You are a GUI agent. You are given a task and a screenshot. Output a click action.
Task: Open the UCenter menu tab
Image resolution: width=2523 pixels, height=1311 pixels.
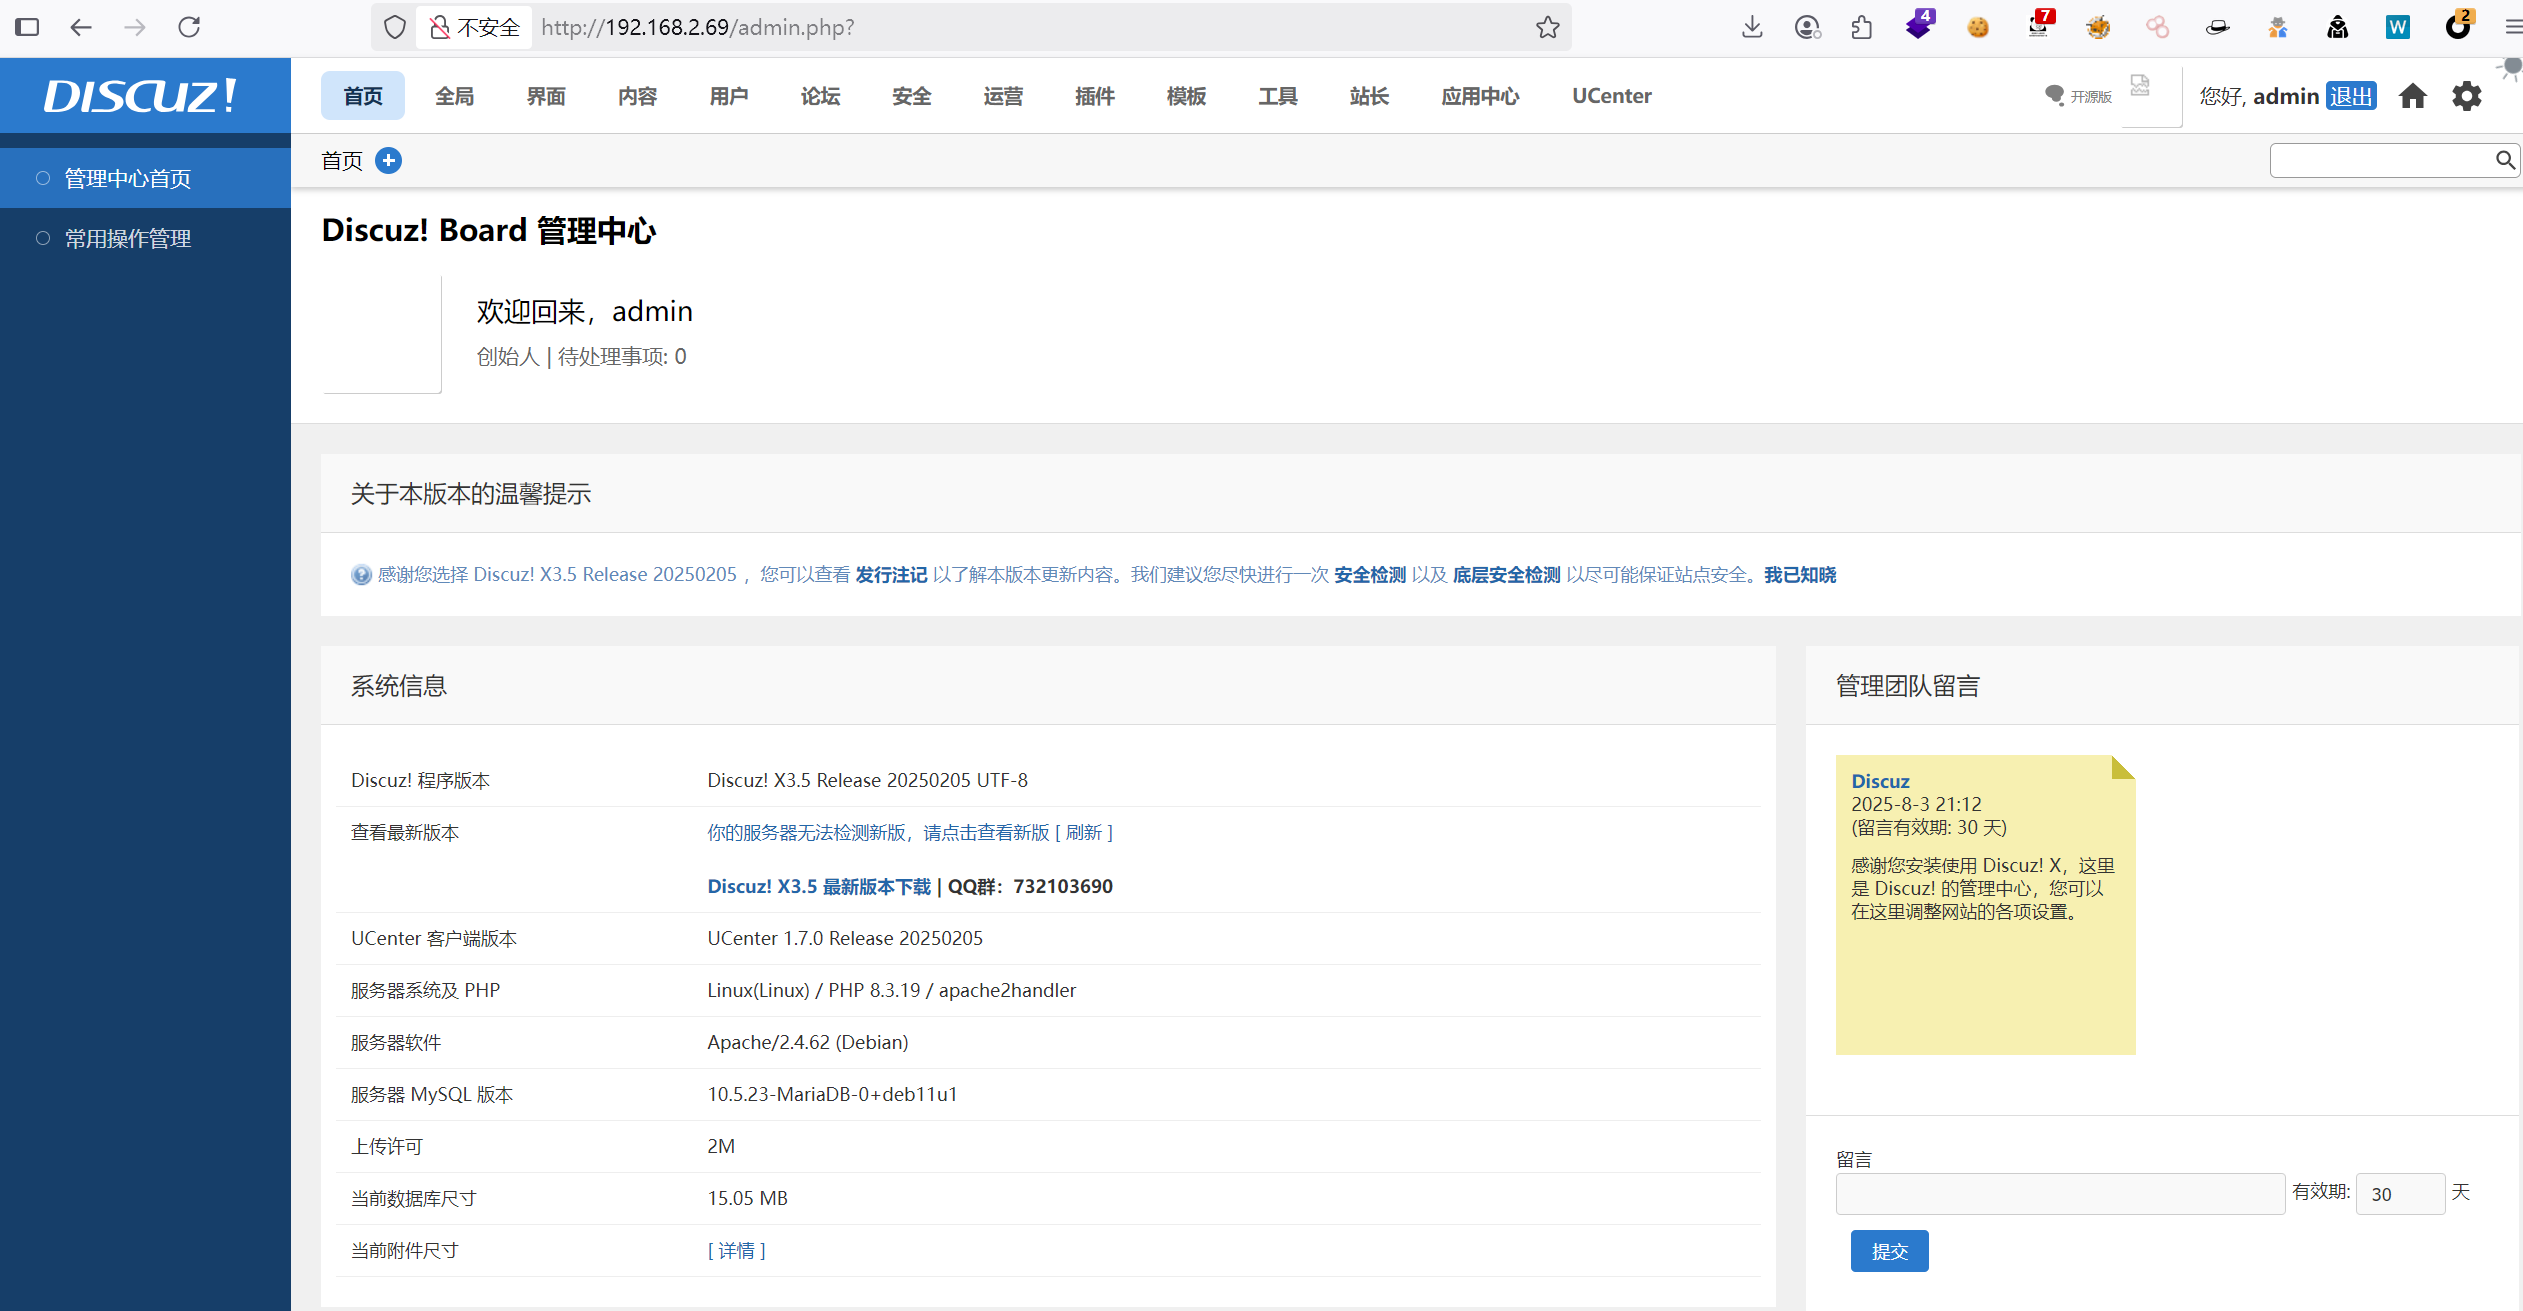(x=1611, y=96)
